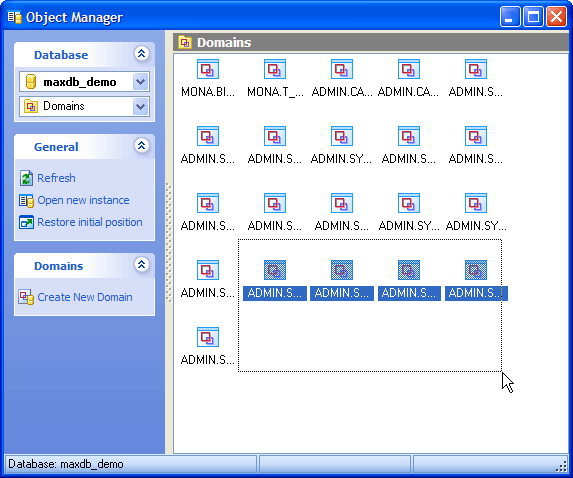The image size is (573, 478).
Task: Click the vertical splitter handle between panels
Action: (169, 242)
